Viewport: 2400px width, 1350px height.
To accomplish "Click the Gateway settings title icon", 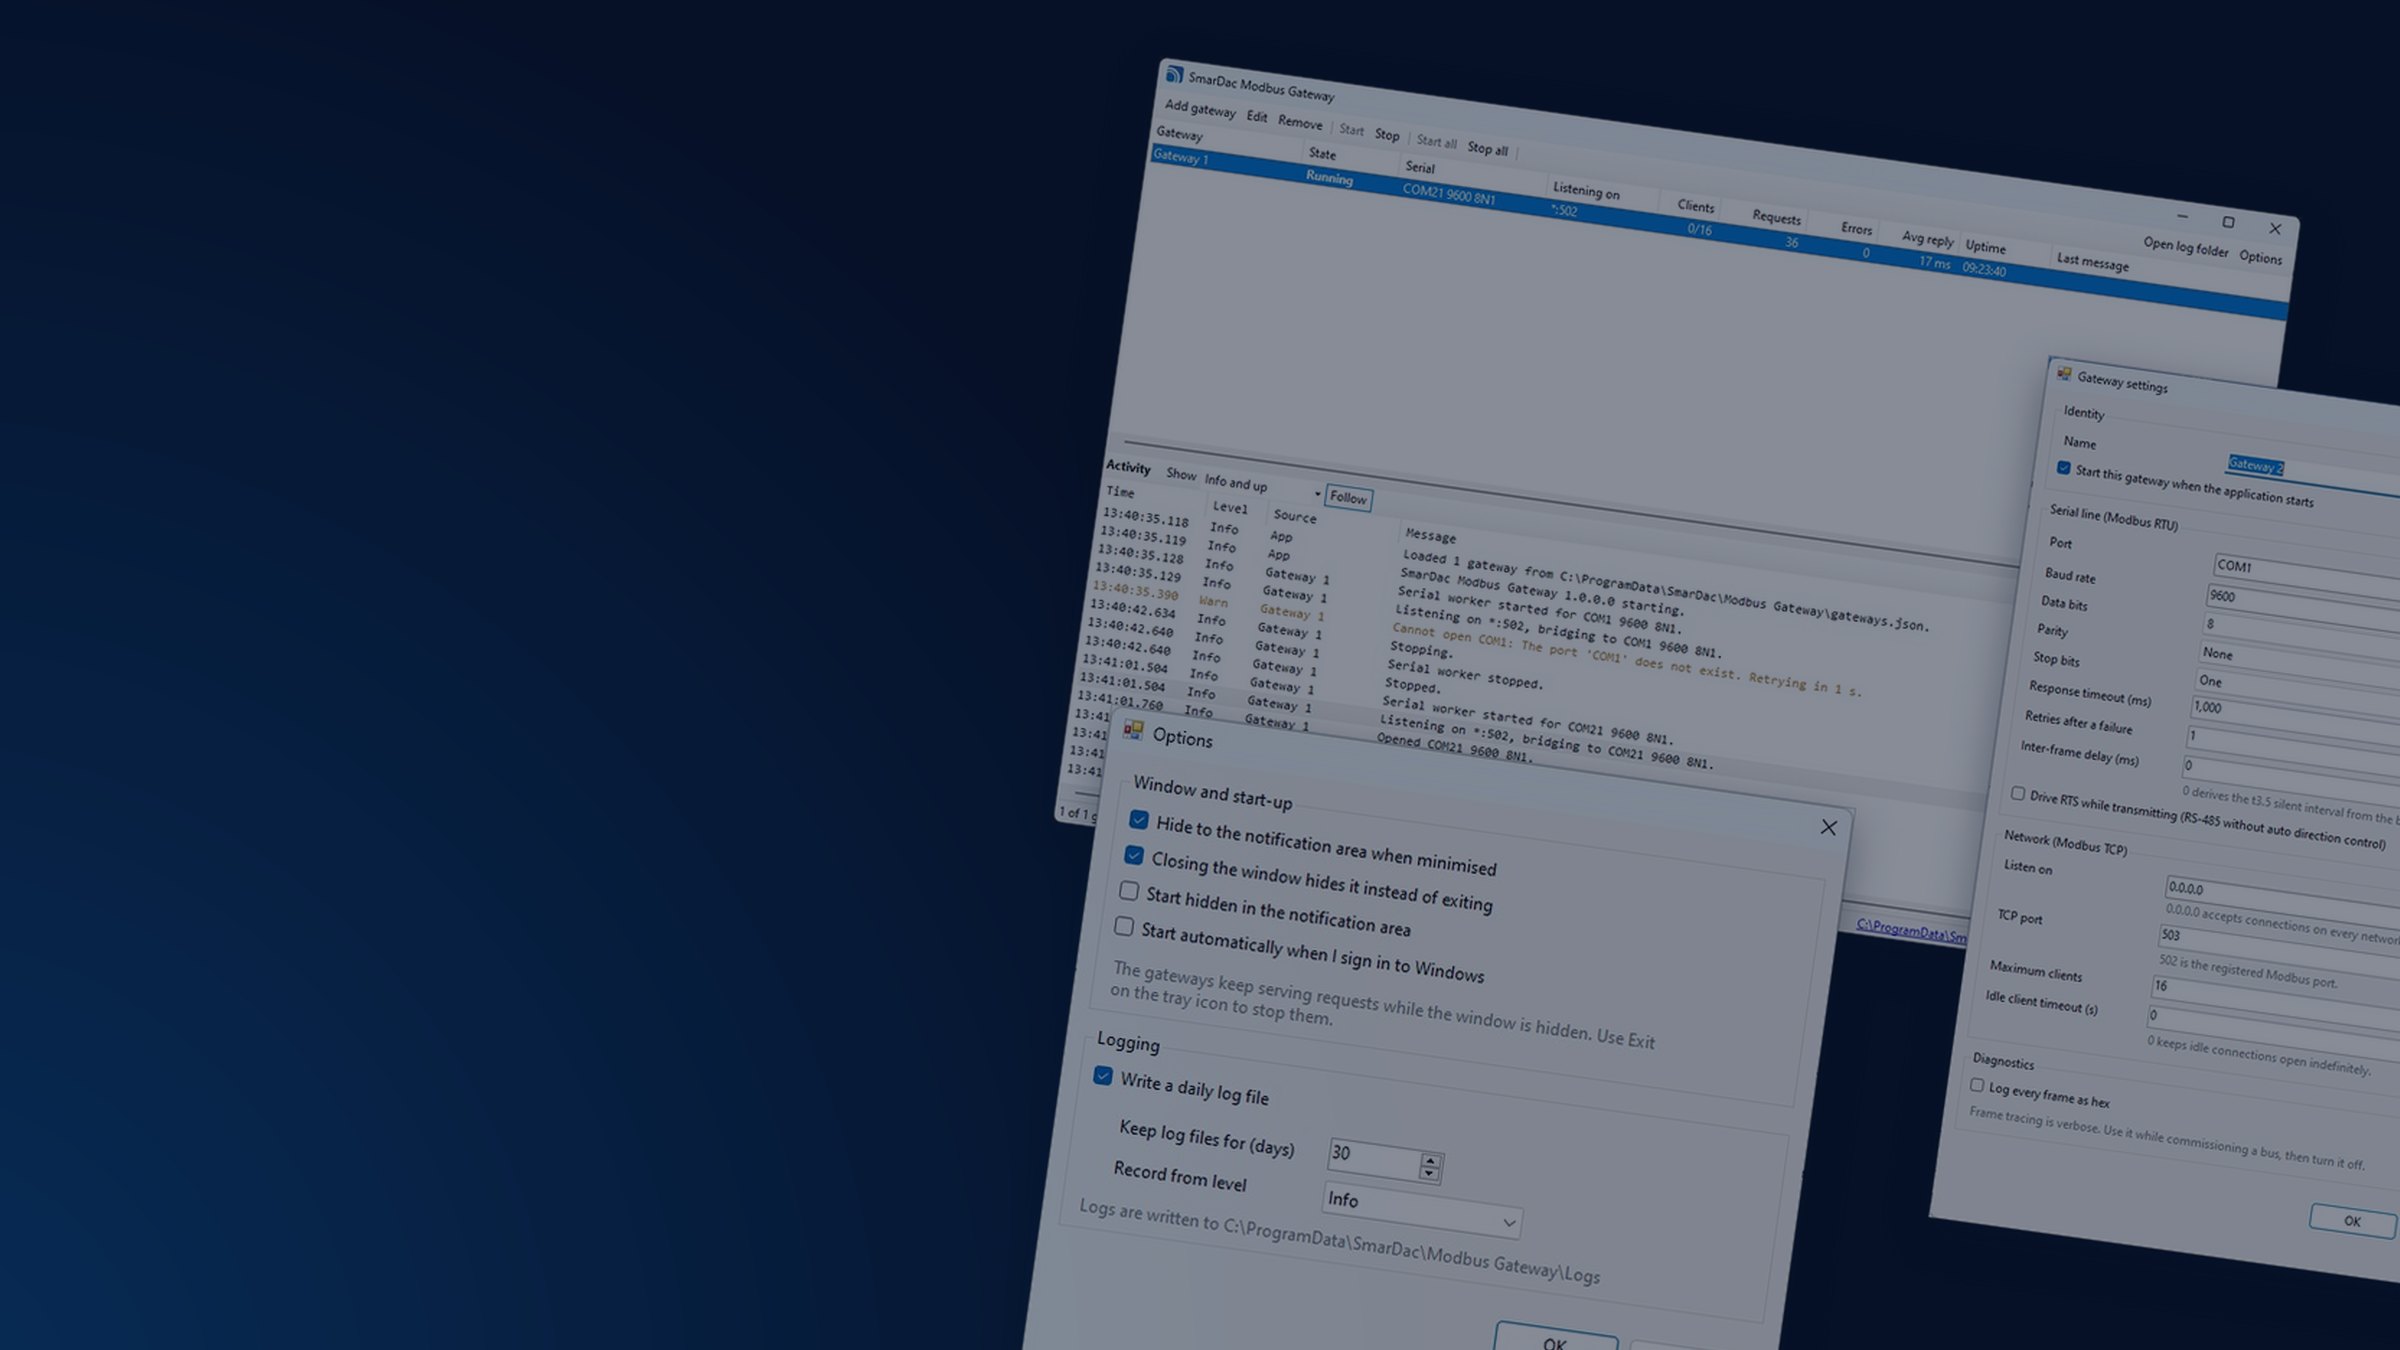I will tap(2064, 374).
